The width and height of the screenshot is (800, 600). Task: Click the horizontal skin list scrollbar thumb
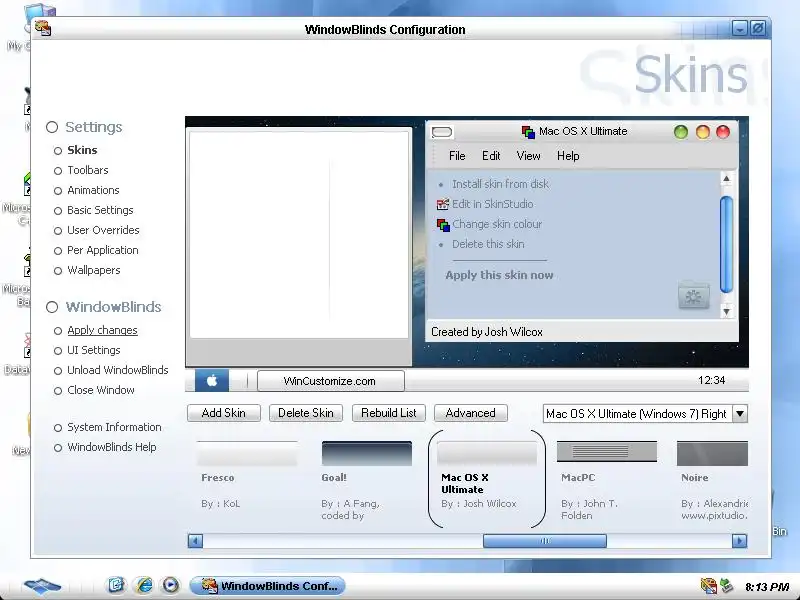coord(544,541)
